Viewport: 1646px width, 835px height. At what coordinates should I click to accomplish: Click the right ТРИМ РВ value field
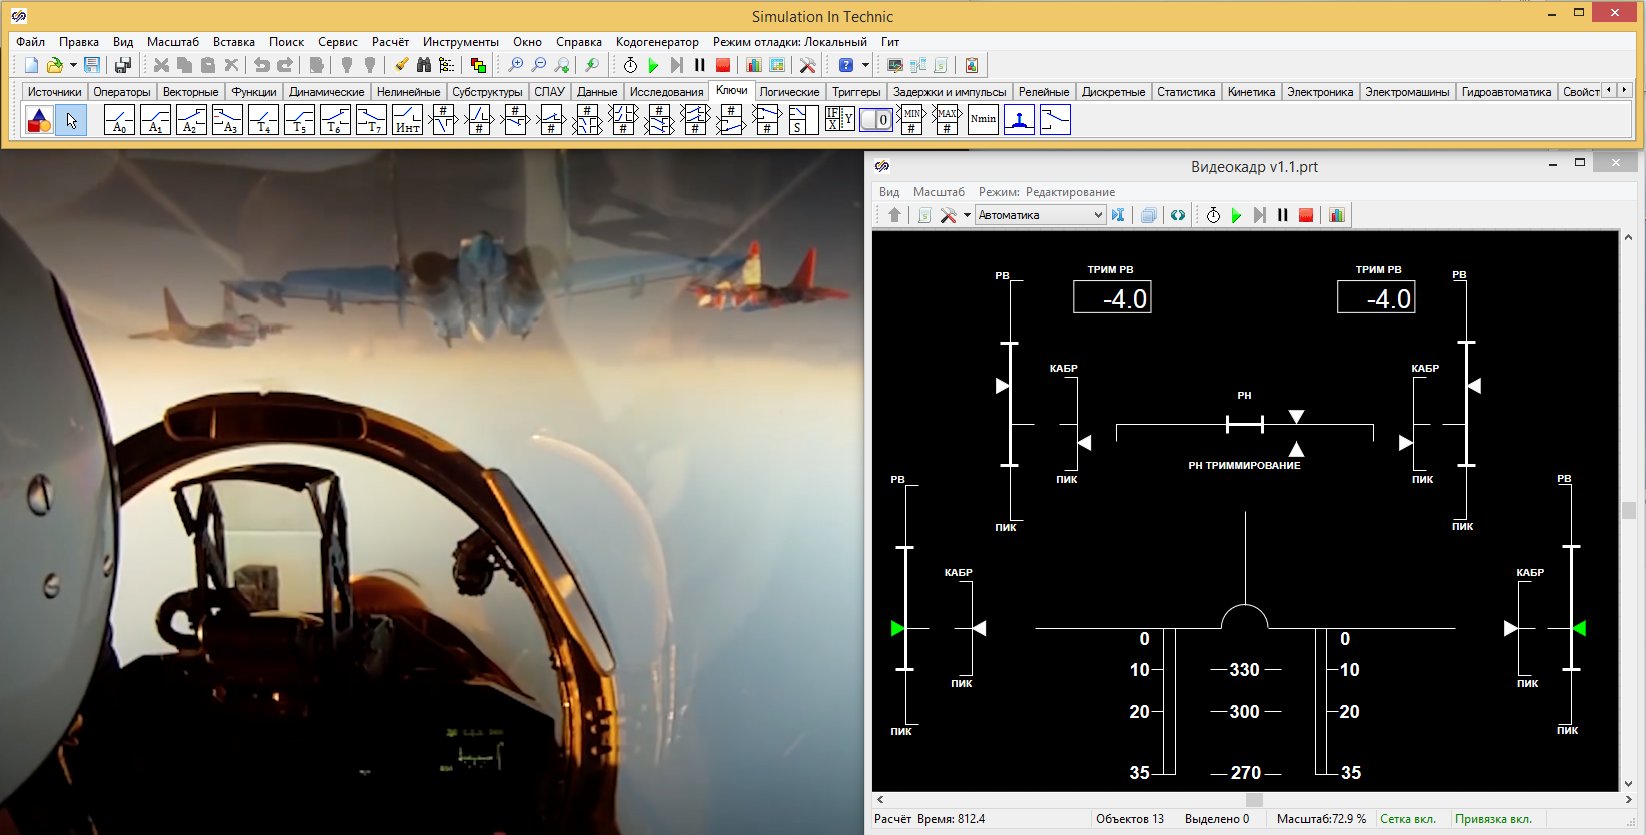1376,297
